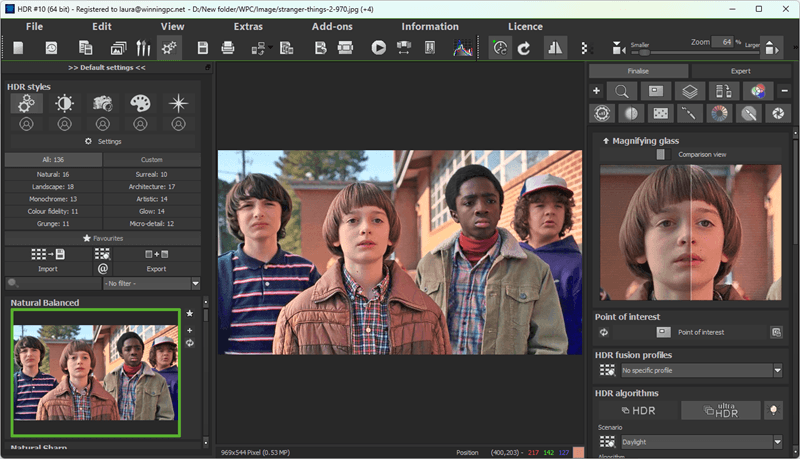The image size is (800, 459).
Task: Open the device transfer dropdown arrow in toolbar
Action: coord(270,47)
